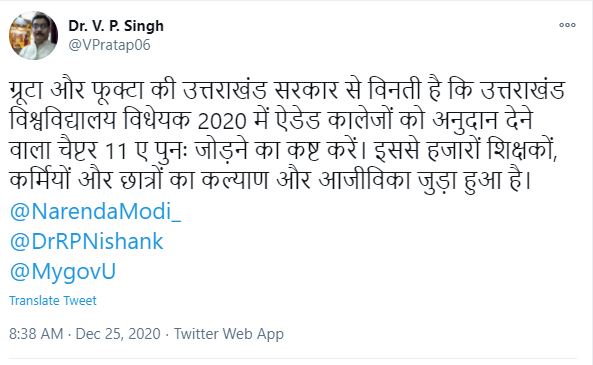Open the @MygovU mention
This screenshot has width=593, height=365.
click(x=62, y=272)
